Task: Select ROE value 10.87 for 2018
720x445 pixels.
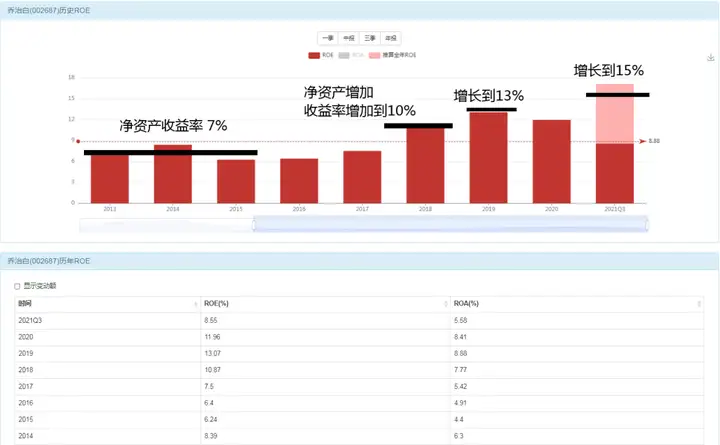Action: [212, 370]
